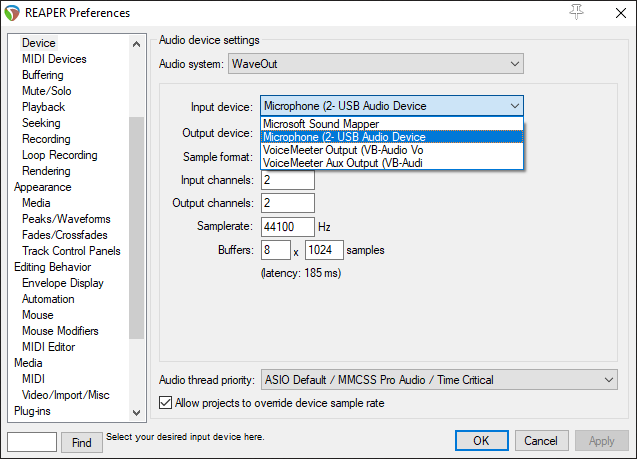Pin the REAPER Preferences window
Viewport: 637px width, 459px height.
pos(575,12)
